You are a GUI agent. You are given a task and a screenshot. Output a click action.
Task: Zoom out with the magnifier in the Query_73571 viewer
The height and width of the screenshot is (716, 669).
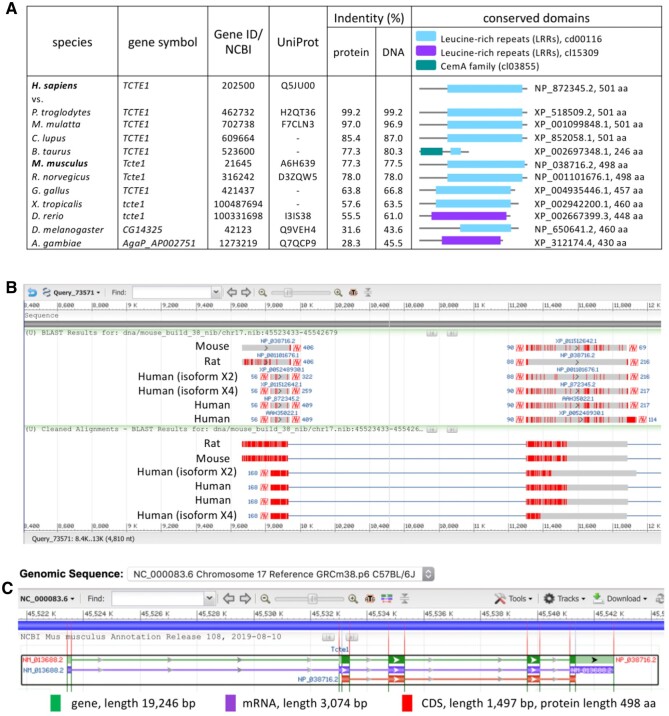tap(263, 292)
